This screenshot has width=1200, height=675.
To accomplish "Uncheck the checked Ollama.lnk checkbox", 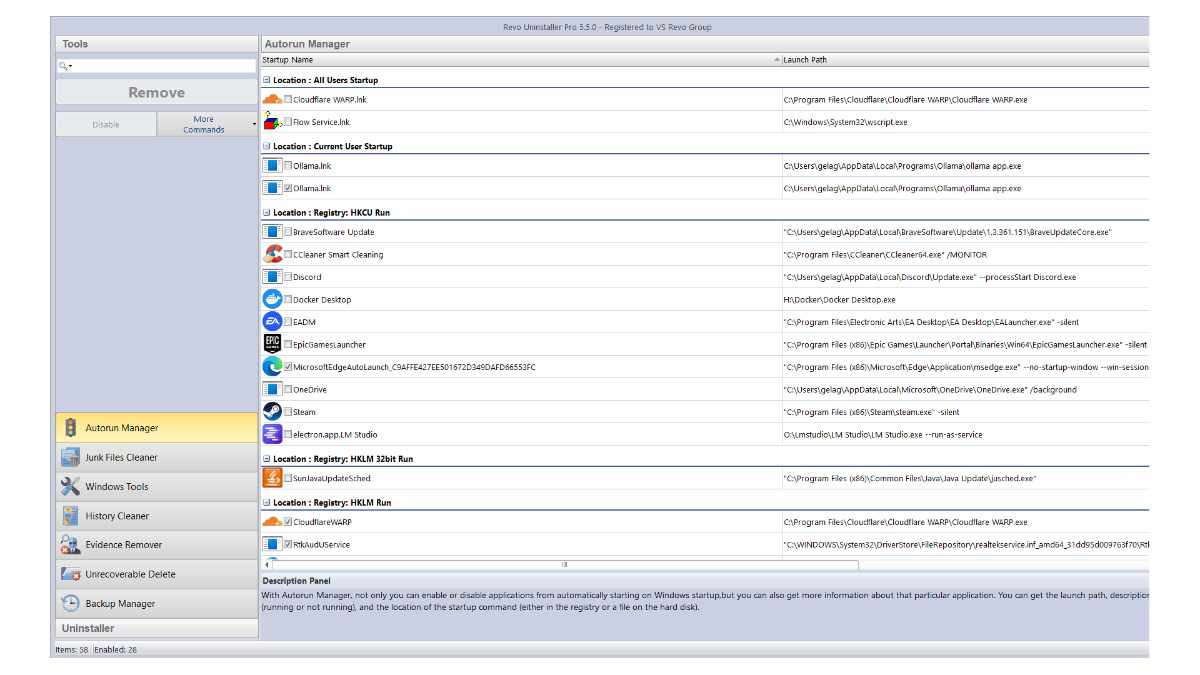I will tap(288, 188).
